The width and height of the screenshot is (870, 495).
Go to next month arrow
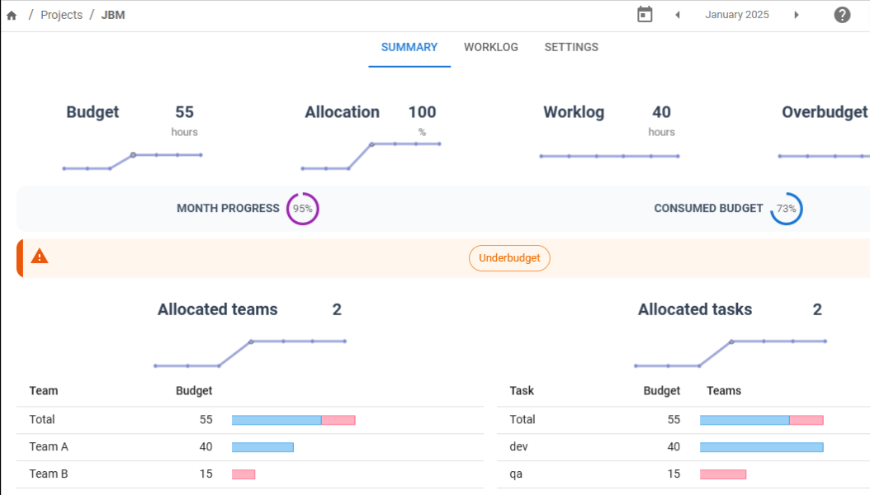click(x=796, y=15)
